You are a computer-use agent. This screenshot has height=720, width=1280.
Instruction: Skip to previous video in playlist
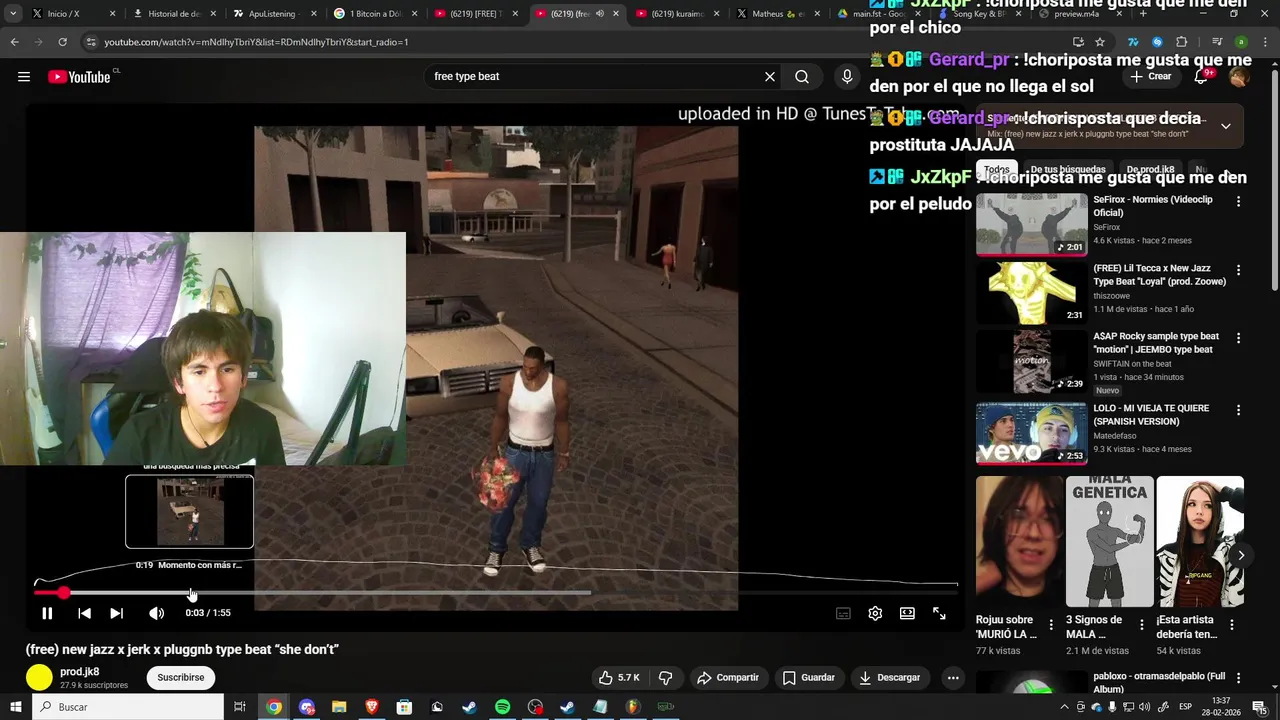tap(85, 613)
